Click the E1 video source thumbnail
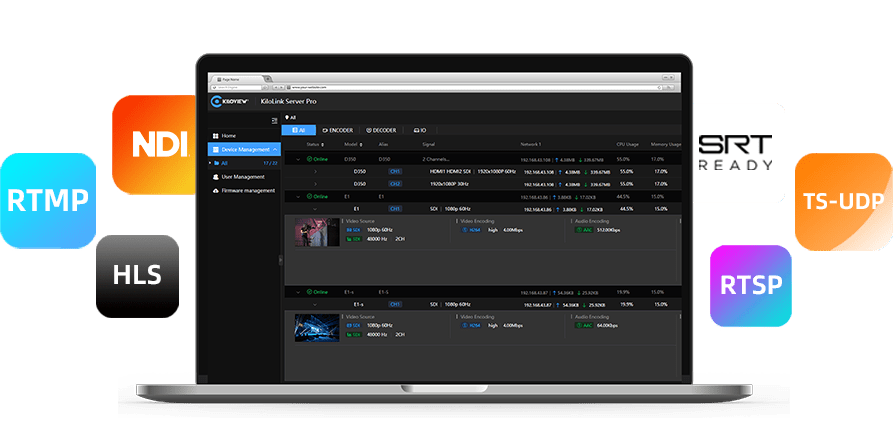This screenshot has width=893, height=428. pos(317,233)
